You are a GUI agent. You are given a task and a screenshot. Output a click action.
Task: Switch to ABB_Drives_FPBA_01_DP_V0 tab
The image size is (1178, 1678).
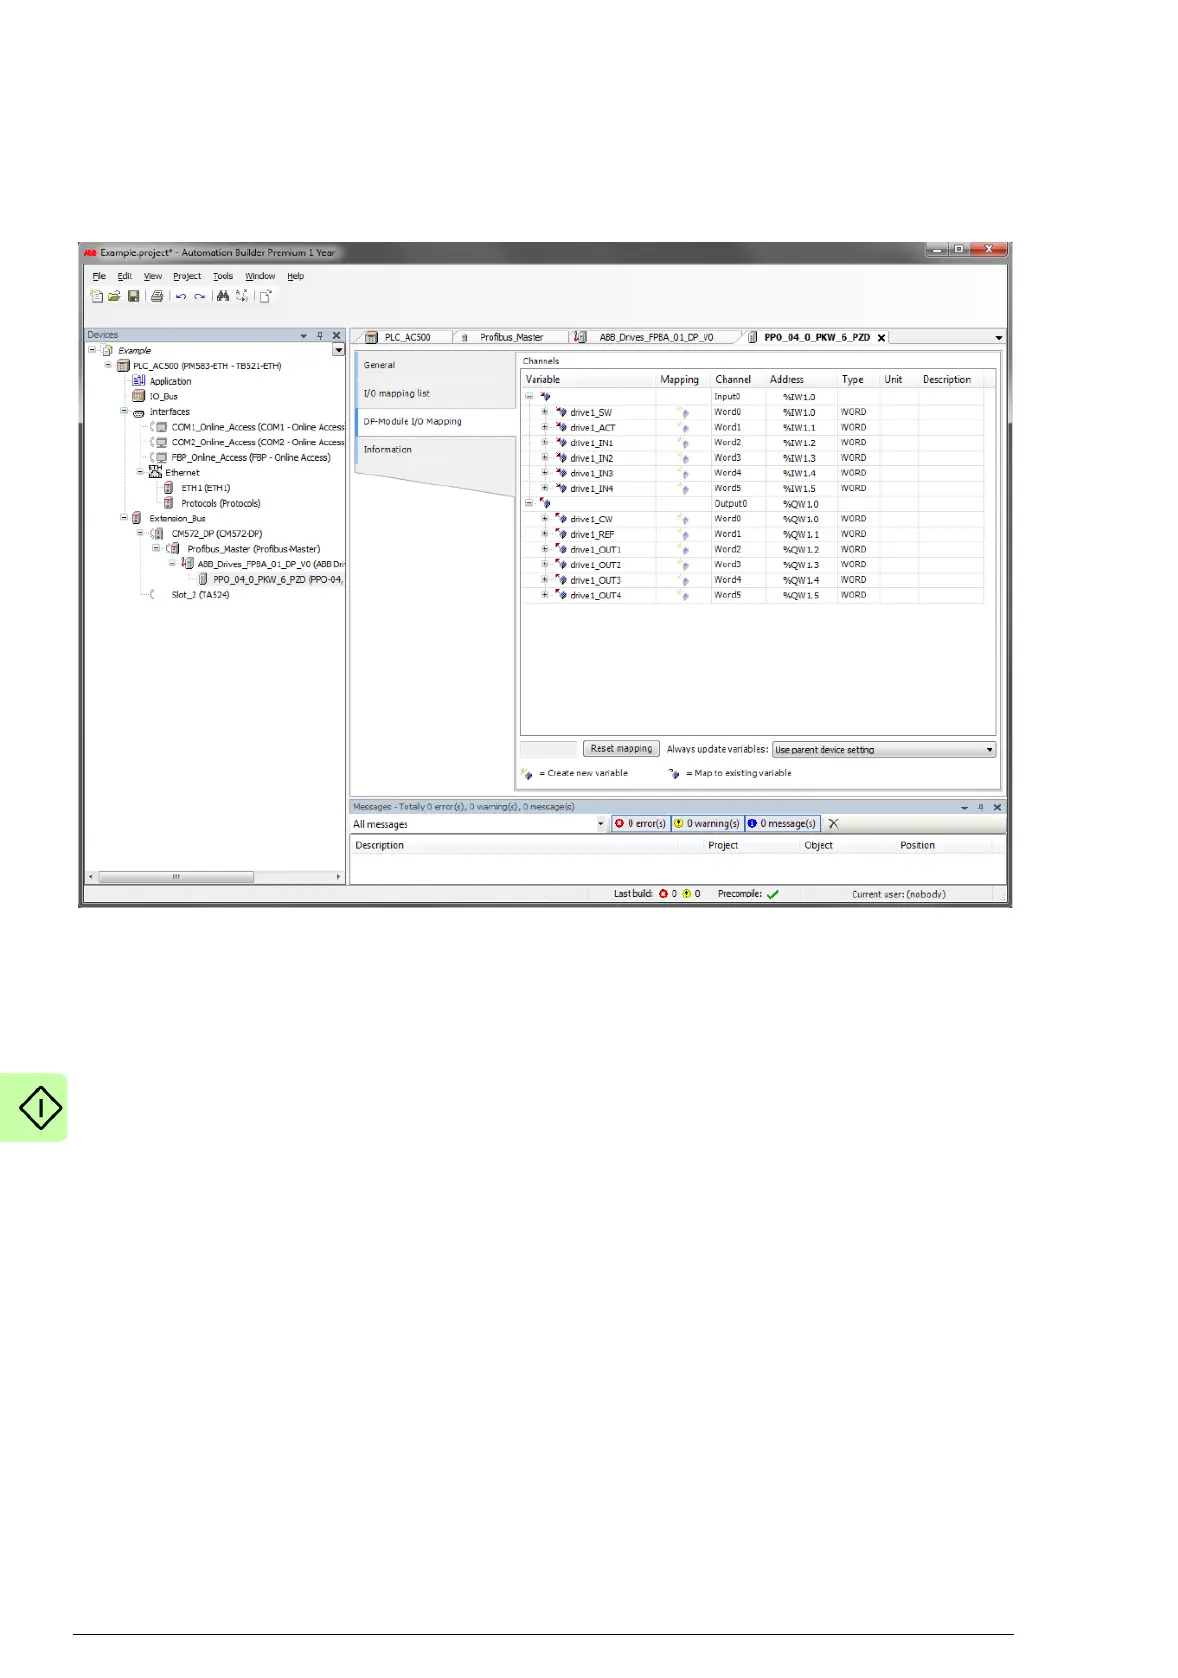(656, 338)
